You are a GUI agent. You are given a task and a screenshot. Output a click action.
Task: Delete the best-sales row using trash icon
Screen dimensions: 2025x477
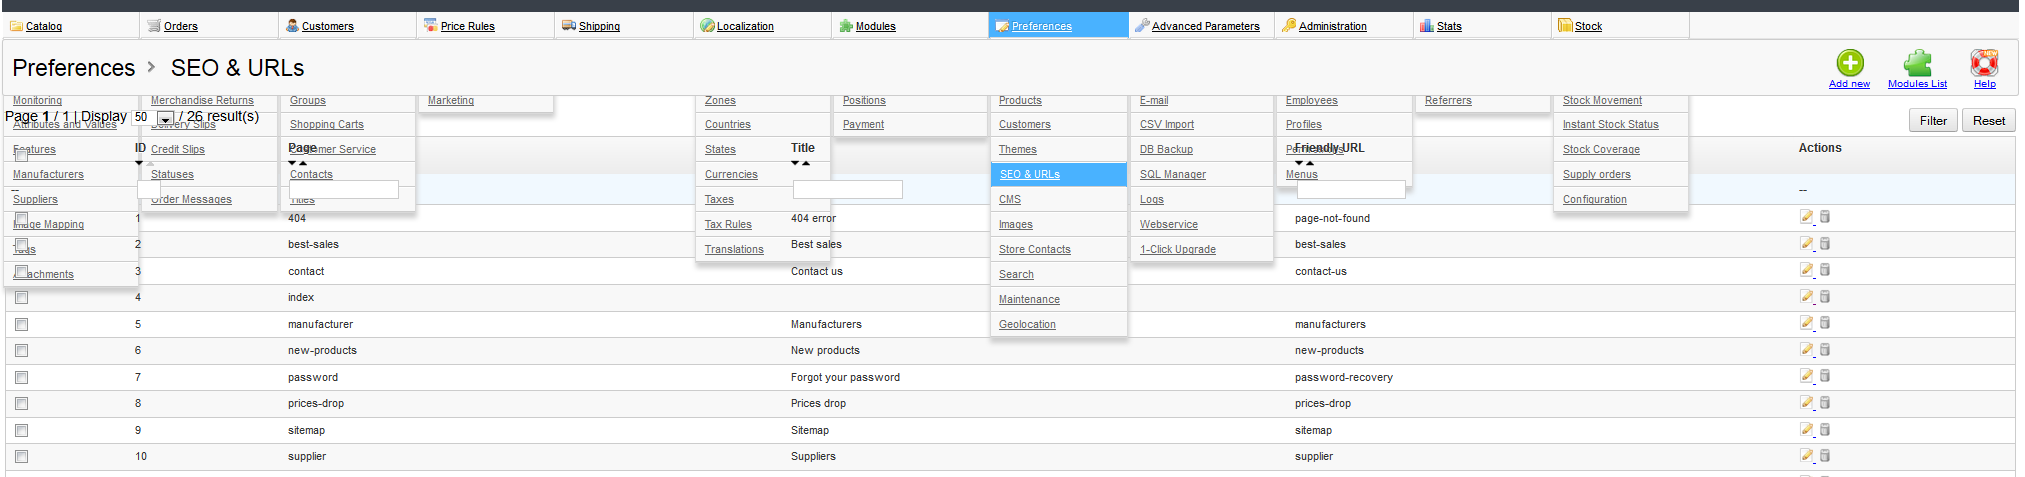pyautogui.click(x=1825, y=244)
